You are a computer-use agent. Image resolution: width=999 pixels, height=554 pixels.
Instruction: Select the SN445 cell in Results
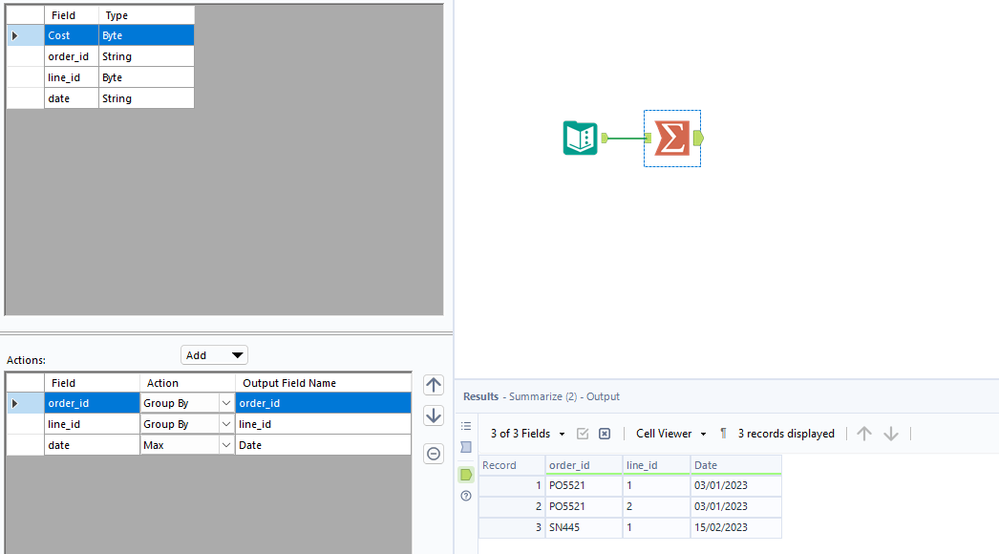[584, 527]
